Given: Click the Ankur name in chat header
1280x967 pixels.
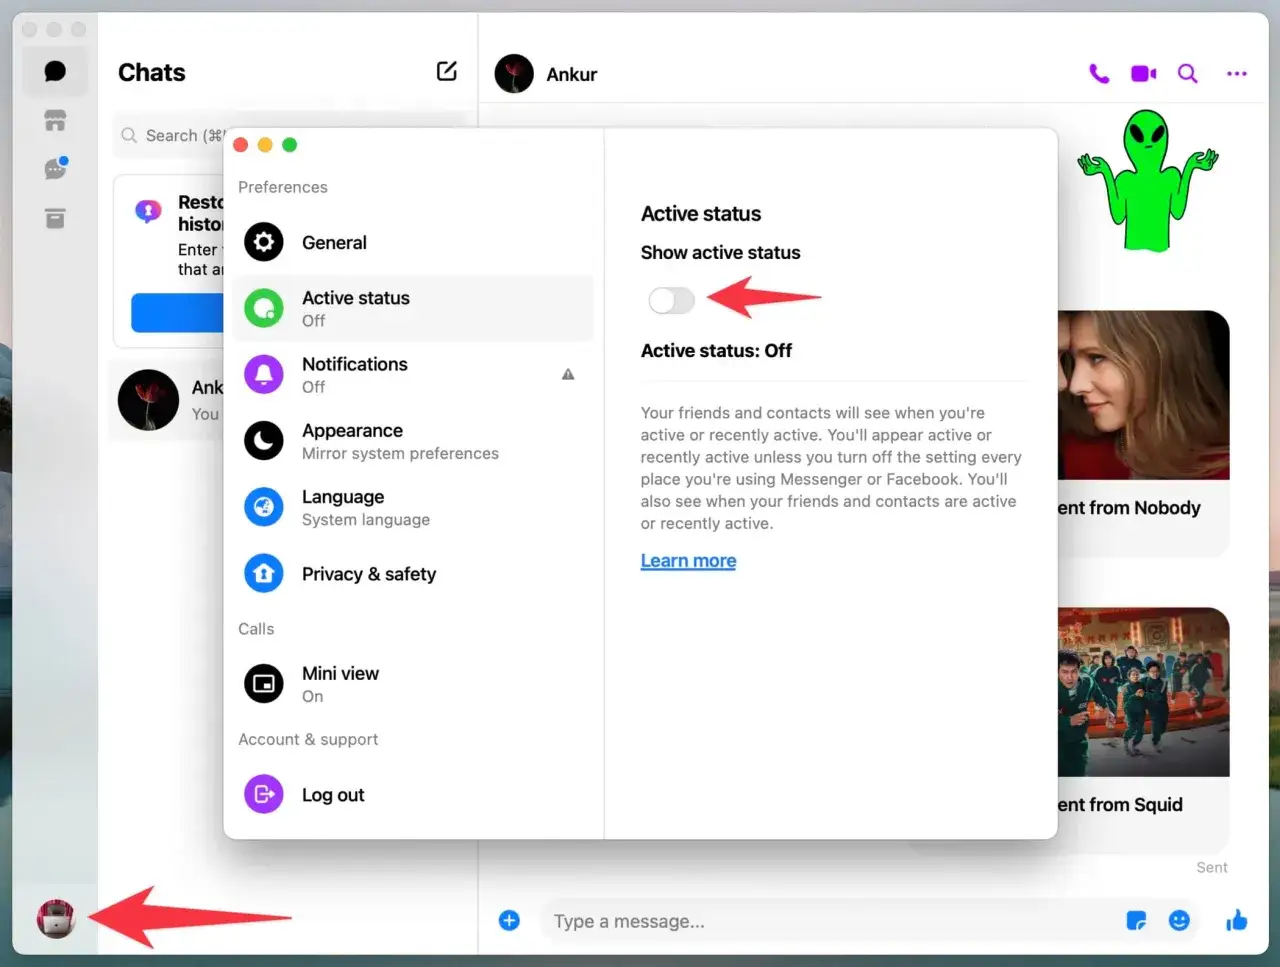Looking at the screenshot, I should pyautogui.click(x=571, y=74).
